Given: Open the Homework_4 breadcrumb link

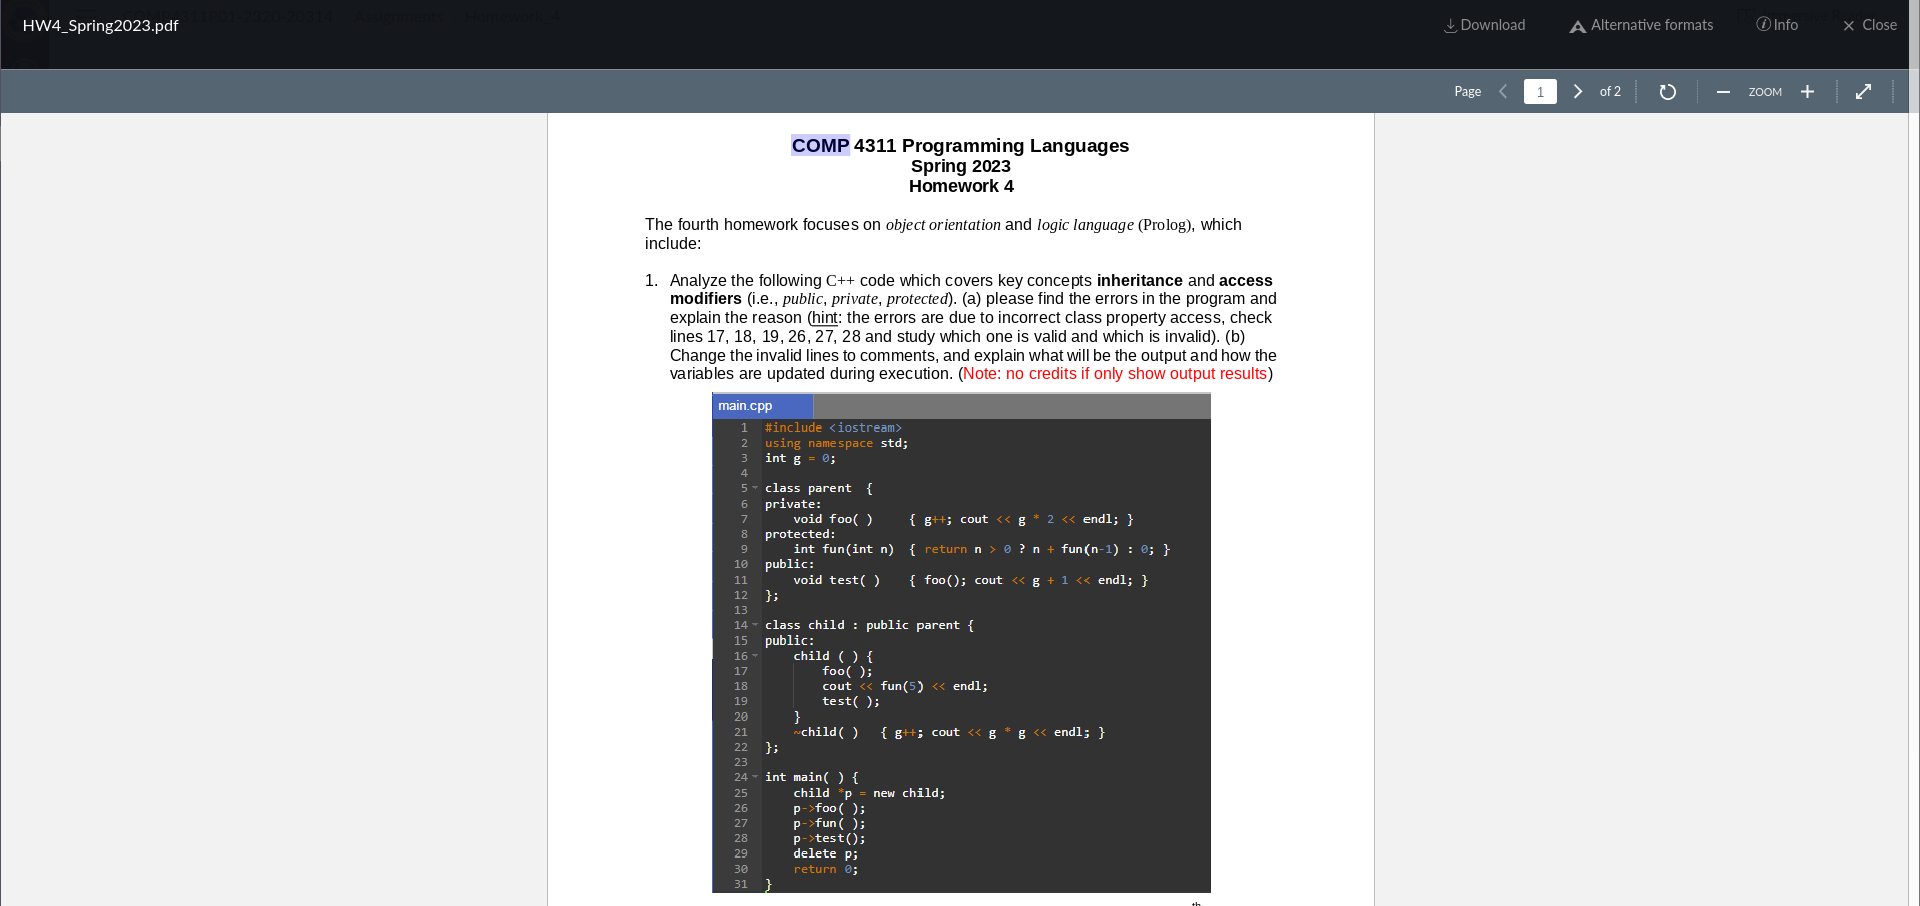Looking at the screenshot, I should coord(510,16).
